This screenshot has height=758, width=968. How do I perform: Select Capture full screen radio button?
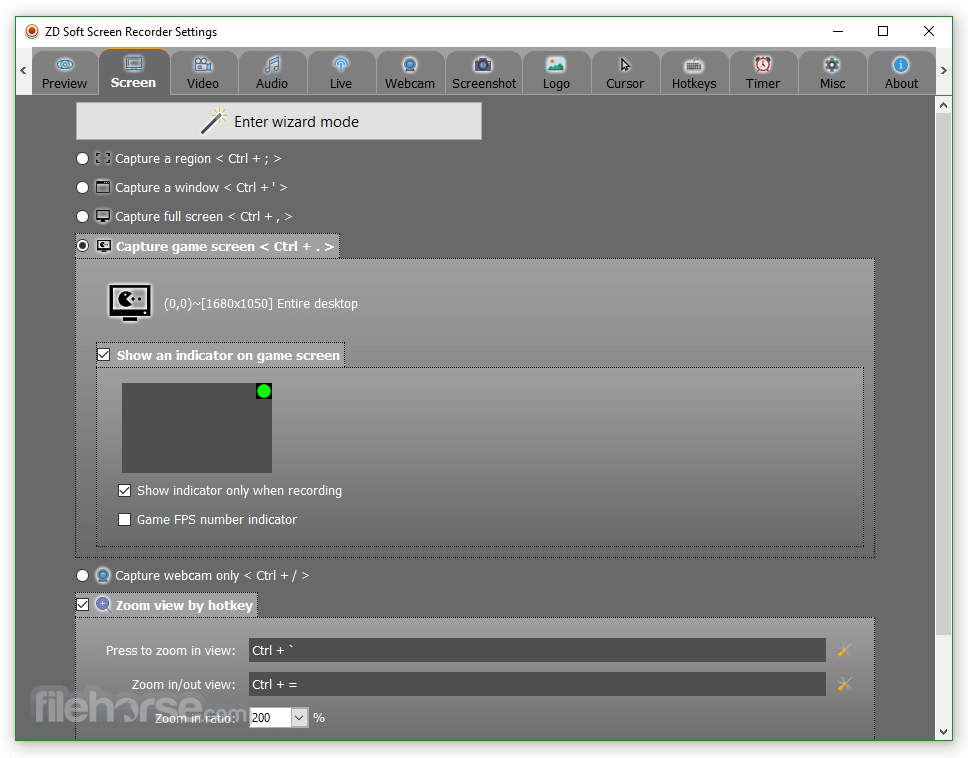tap(82, 217)
